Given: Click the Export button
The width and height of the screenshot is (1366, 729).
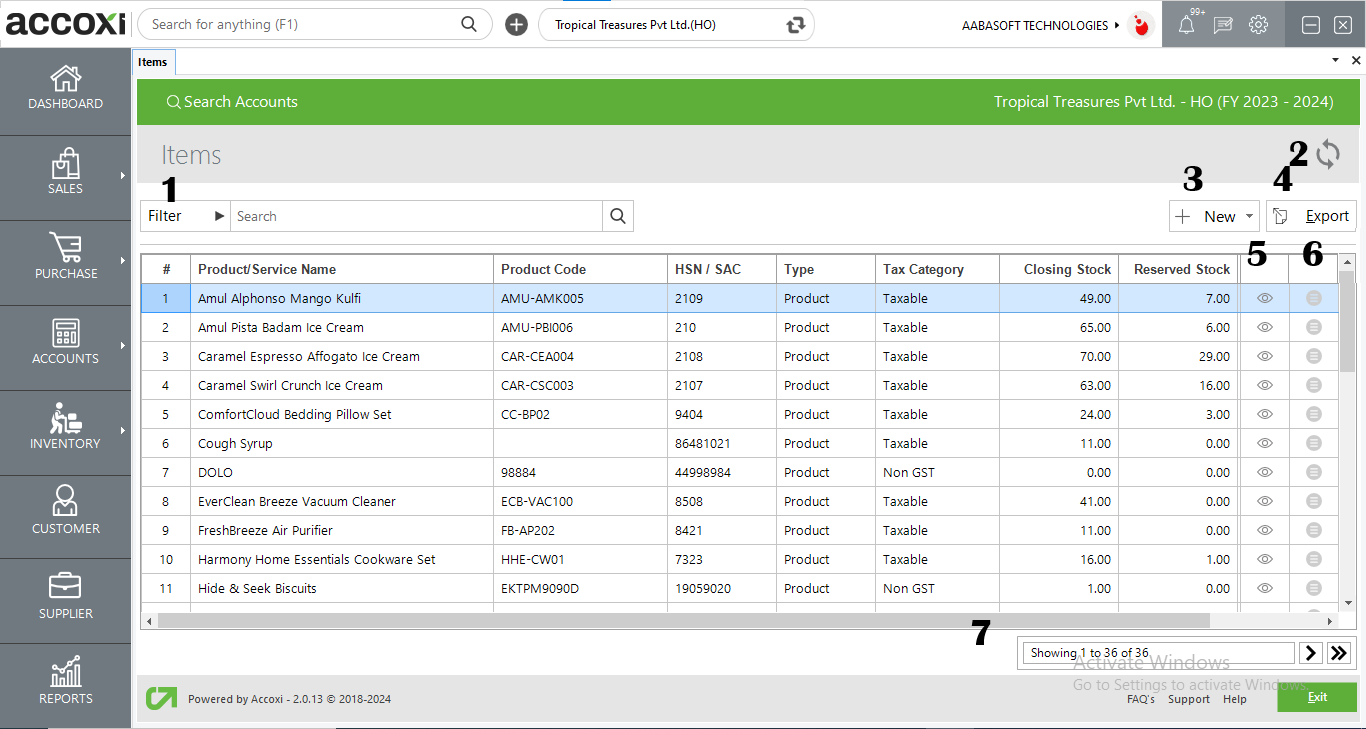Looking at the screenshot, I should 1311,216.
